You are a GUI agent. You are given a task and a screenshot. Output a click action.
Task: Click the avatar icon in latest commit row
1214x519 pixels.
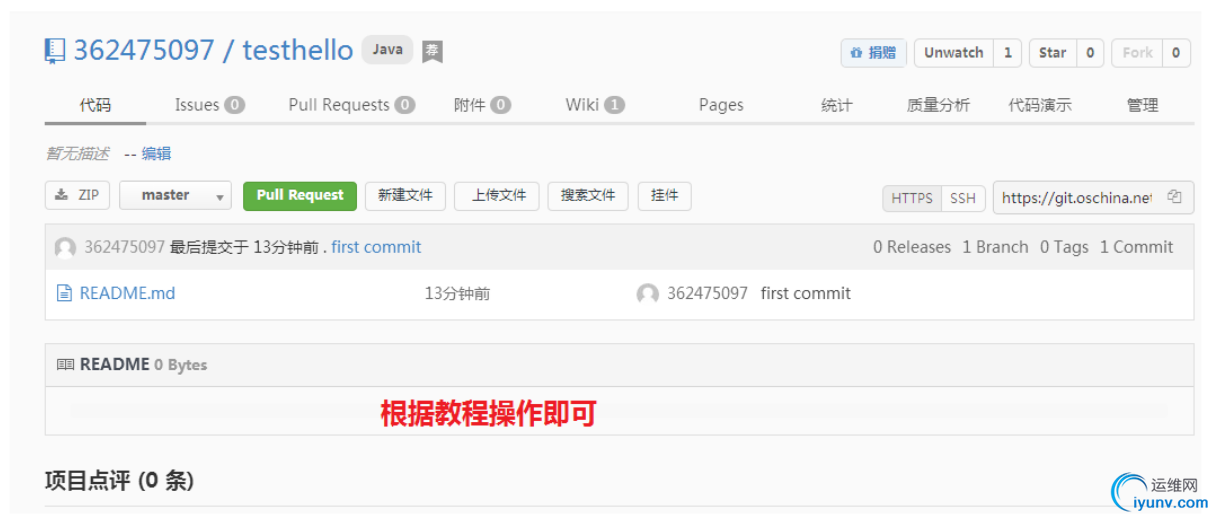(x=65, y=247)
